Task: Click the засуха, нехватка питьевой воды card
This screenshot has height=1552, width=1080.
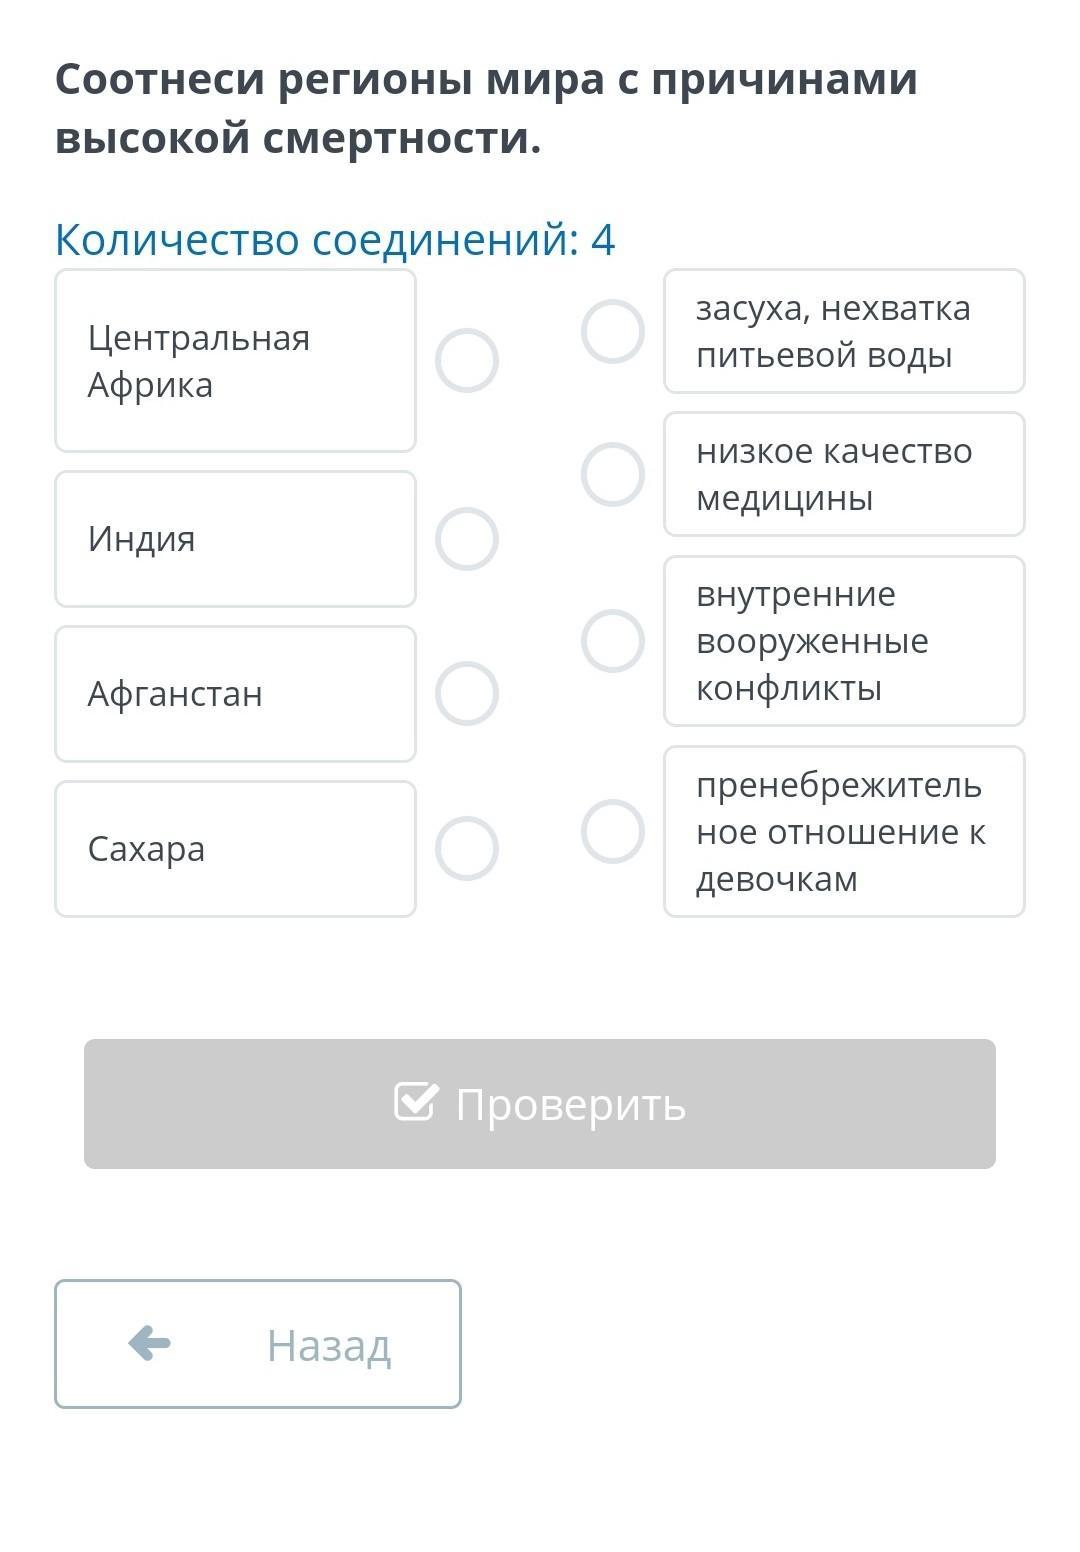Action: (x=844, y=331)
